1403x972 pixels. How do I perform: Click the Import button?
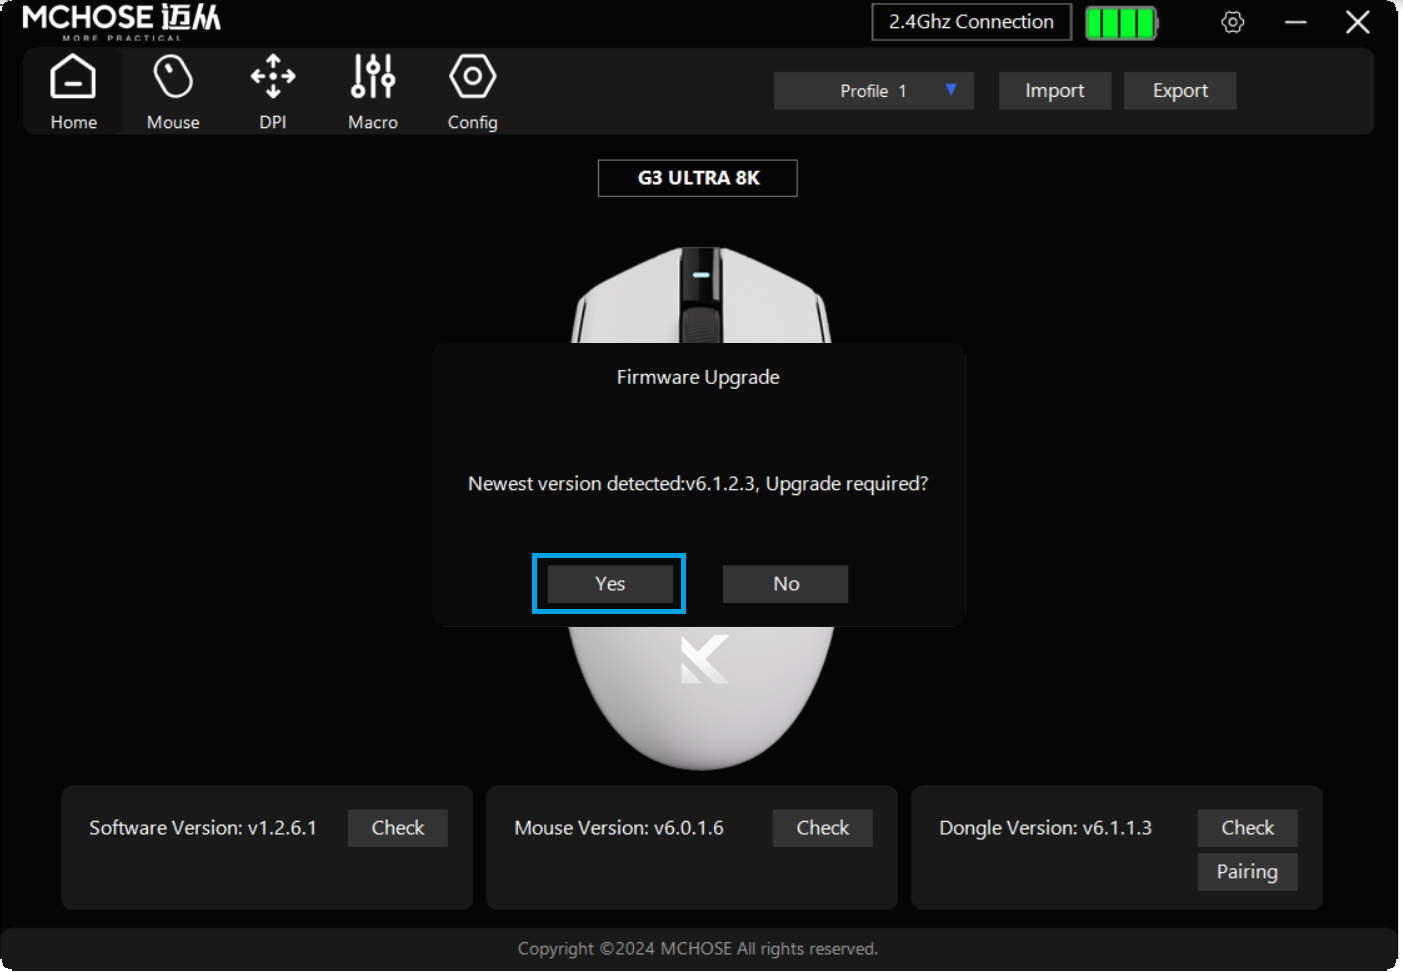point(1055,91)
